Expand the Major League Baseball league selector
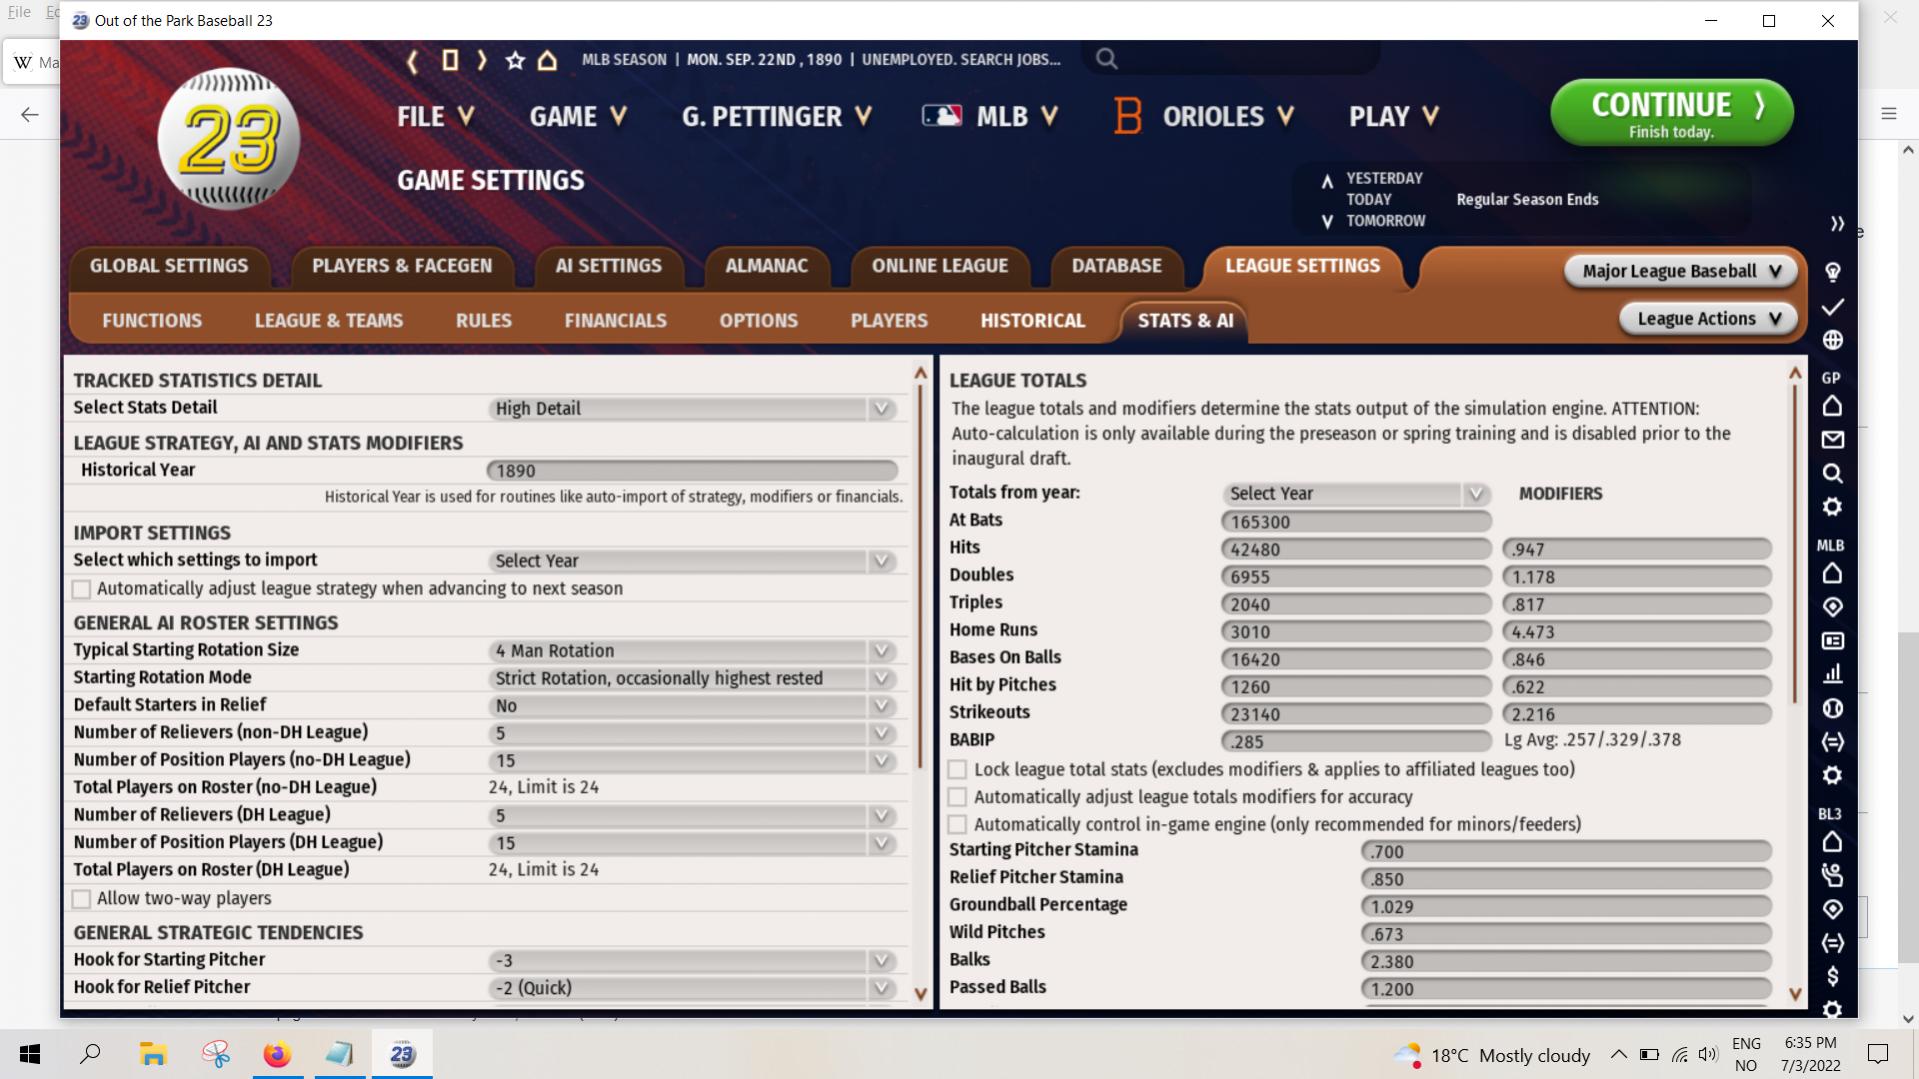Viewport: 1919px width, 1079px height. coord(1681,271)
